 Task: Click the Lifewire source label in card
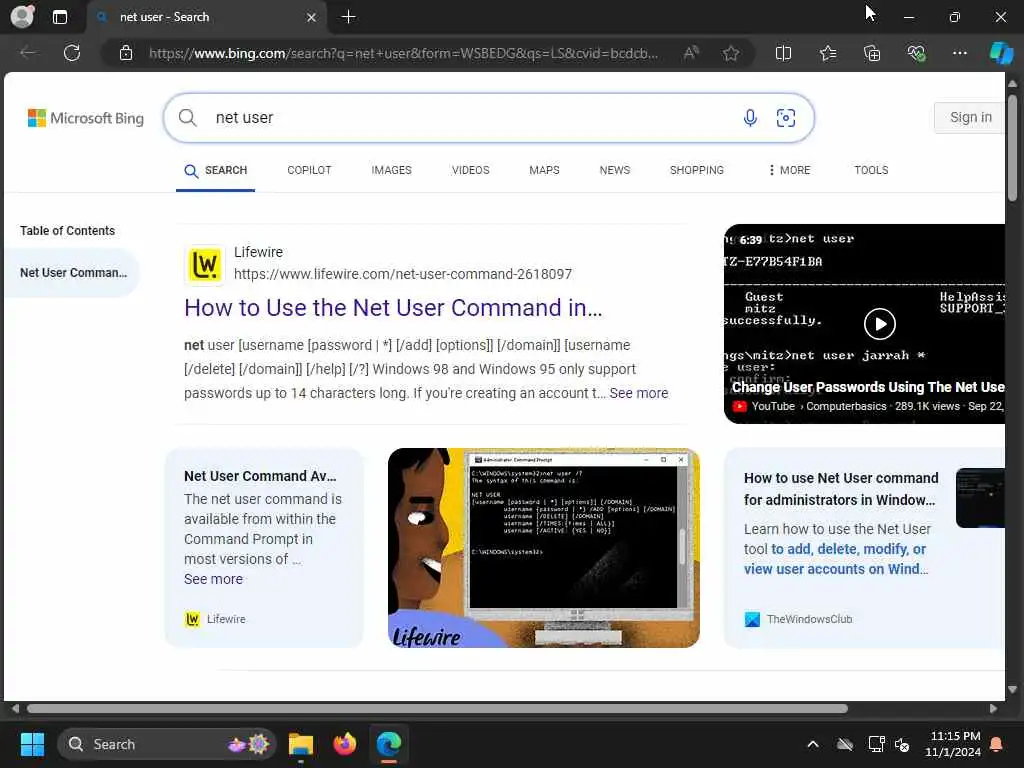tap(216, 619)
